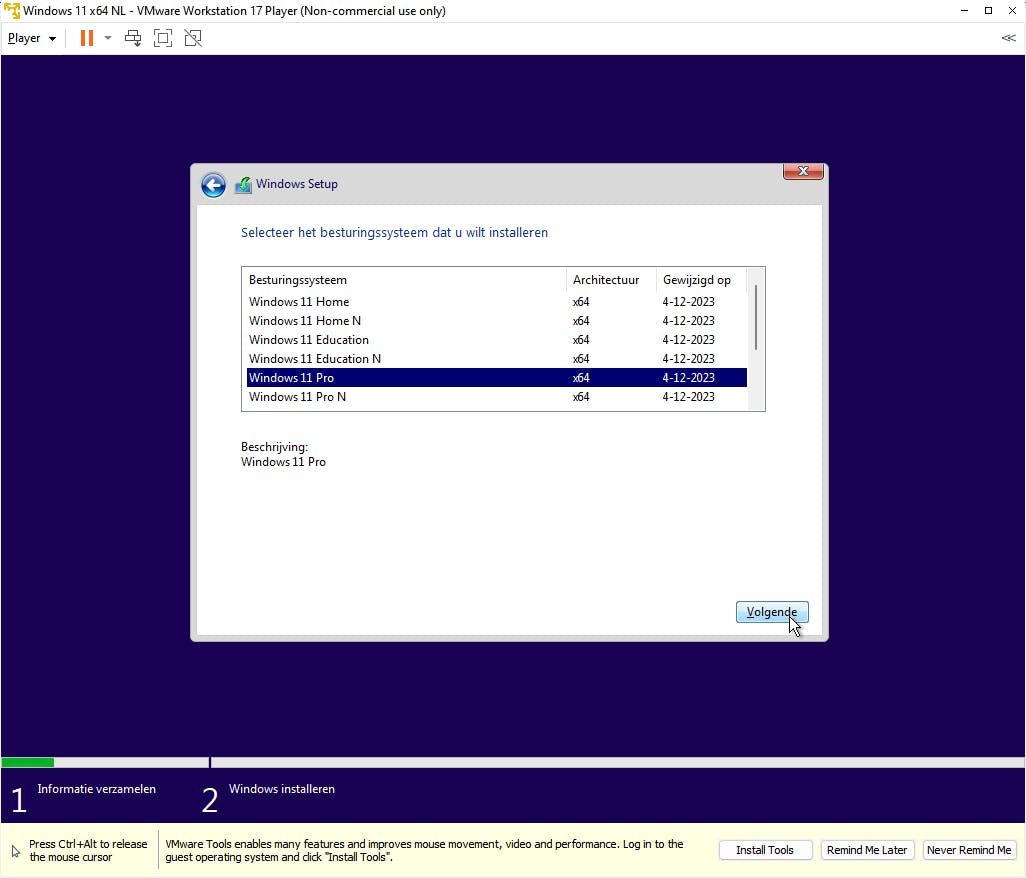1026x878 pixels.
Task: Click the Volgende button
Action: (772, 612)
